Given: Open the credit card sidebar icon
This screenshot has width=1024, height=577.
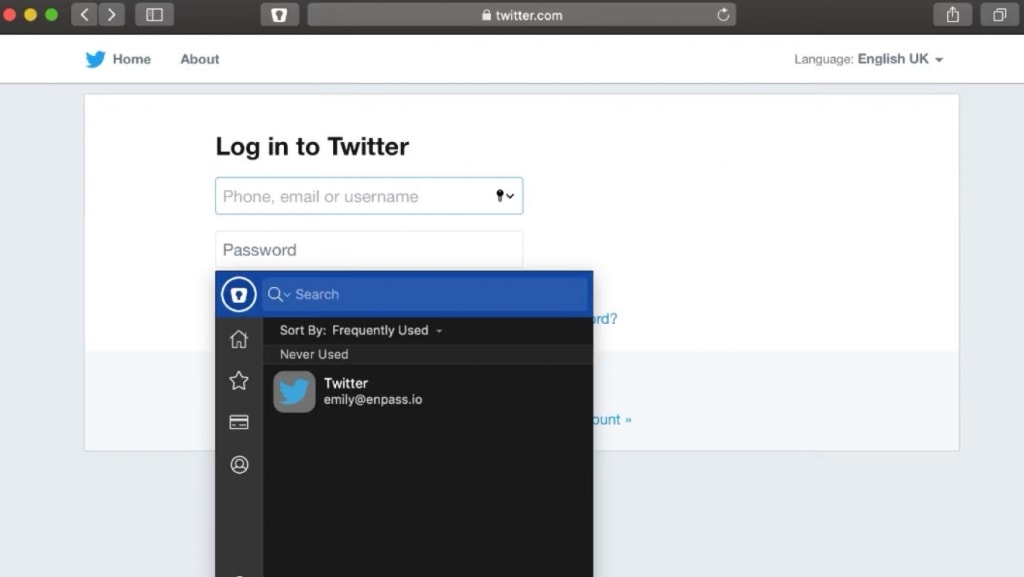Looking at the screenshot, I should point(239,422).
